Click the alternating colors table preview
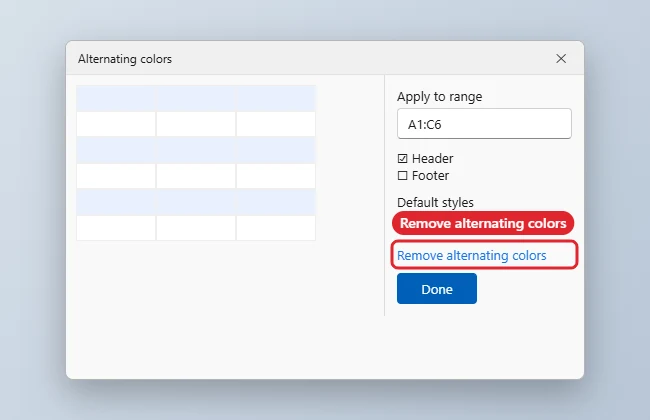 coord(196,163)
